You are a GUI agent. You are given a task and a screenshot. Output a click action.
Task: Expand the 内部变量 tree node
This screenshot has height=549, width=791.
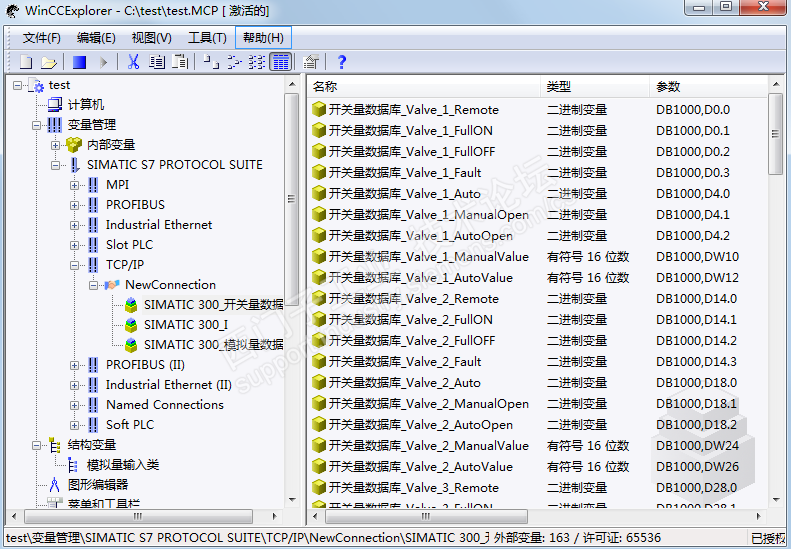click(55, 145)
